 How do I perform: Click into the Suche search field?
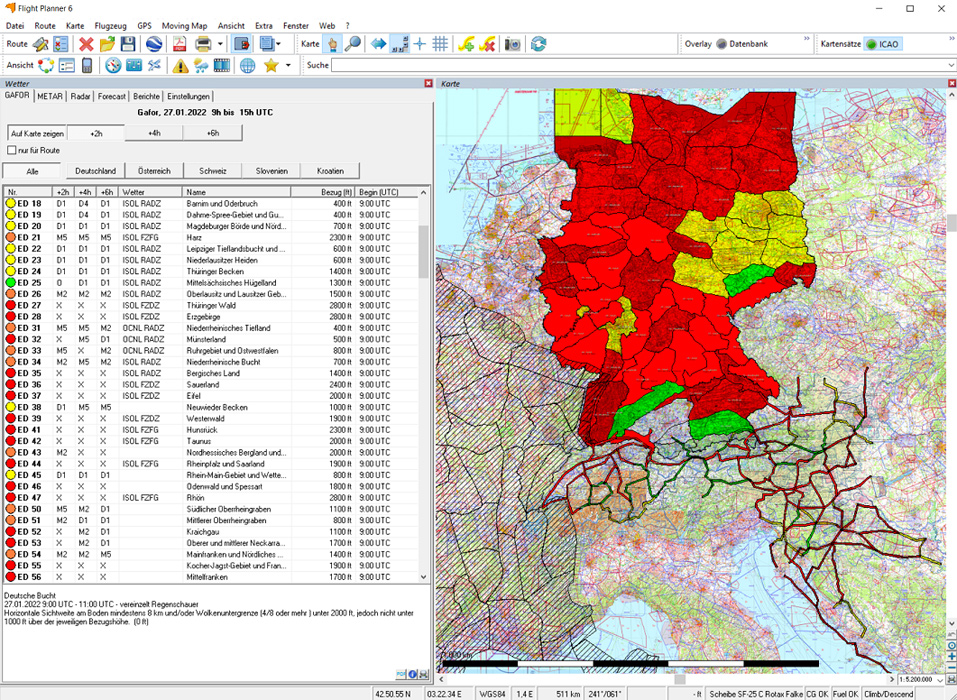[640, 66]
